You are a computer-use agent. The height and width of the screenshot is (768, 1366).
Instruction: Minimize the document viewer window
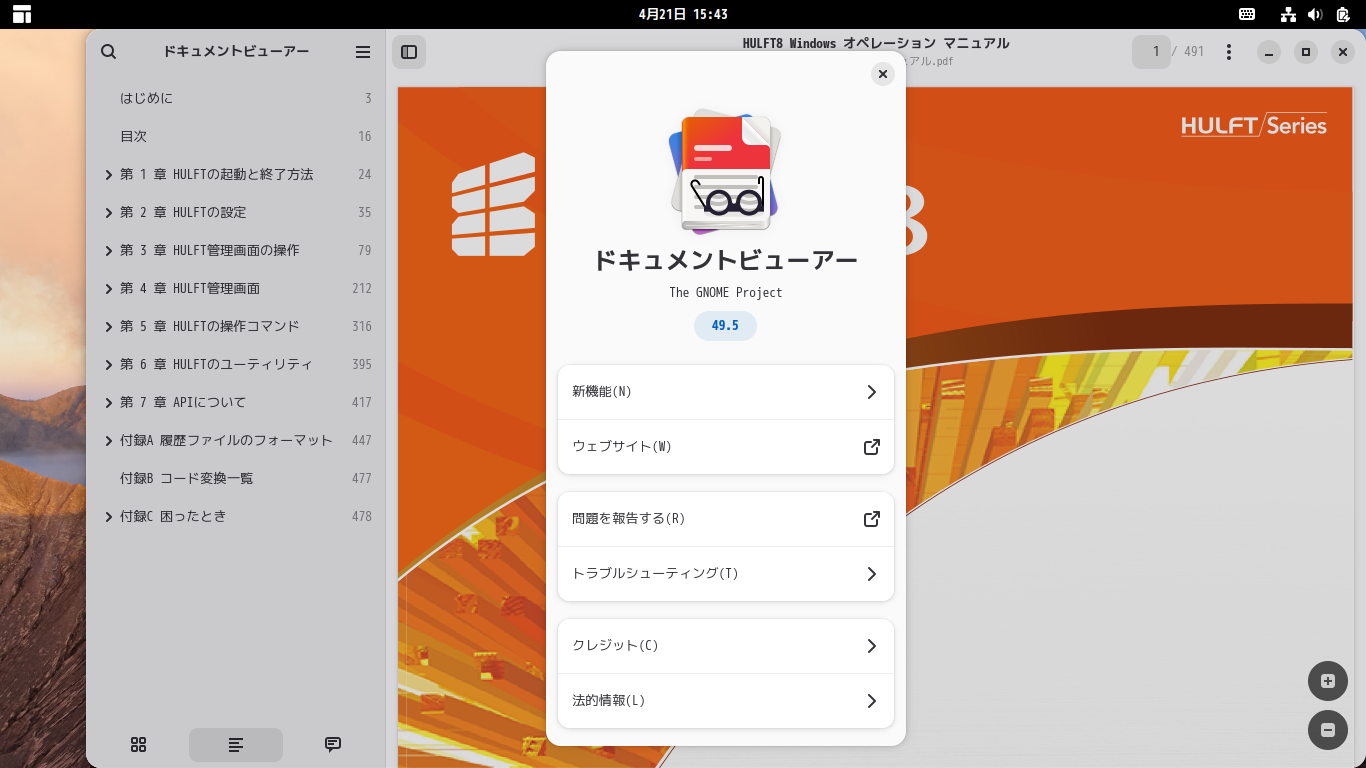pos(1269,52)
